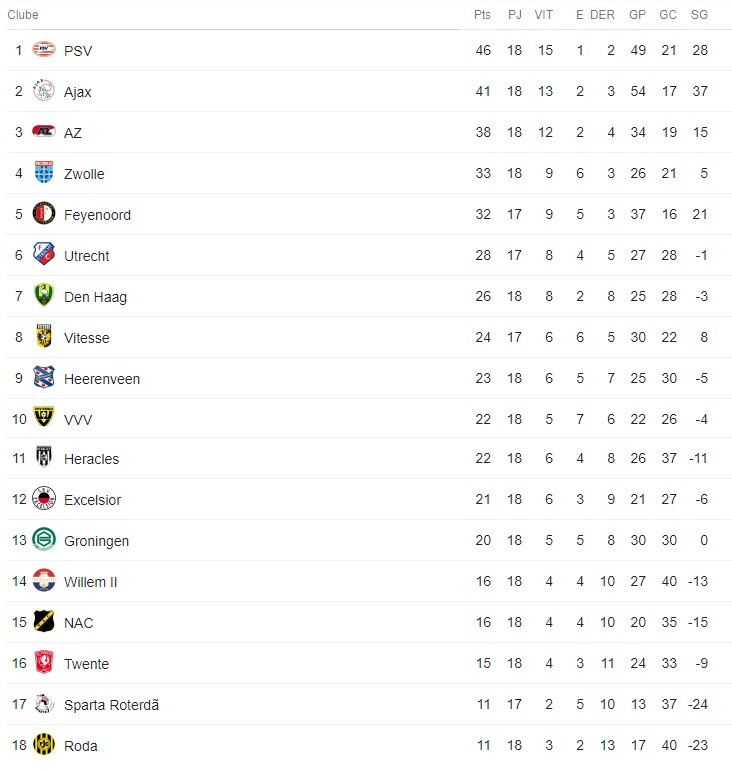This screenshot has height=771, width=732.
Task: Click the Pts column header
Action: [x=482, y=15]
